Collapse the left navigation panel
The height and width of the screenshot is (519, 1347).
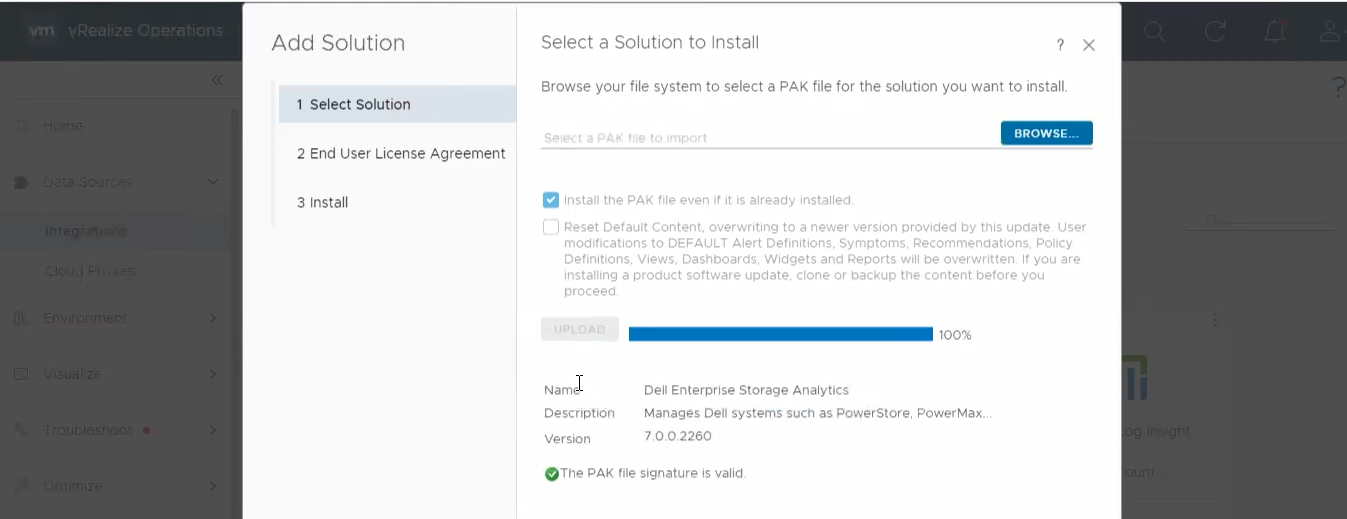coord(217,80)
